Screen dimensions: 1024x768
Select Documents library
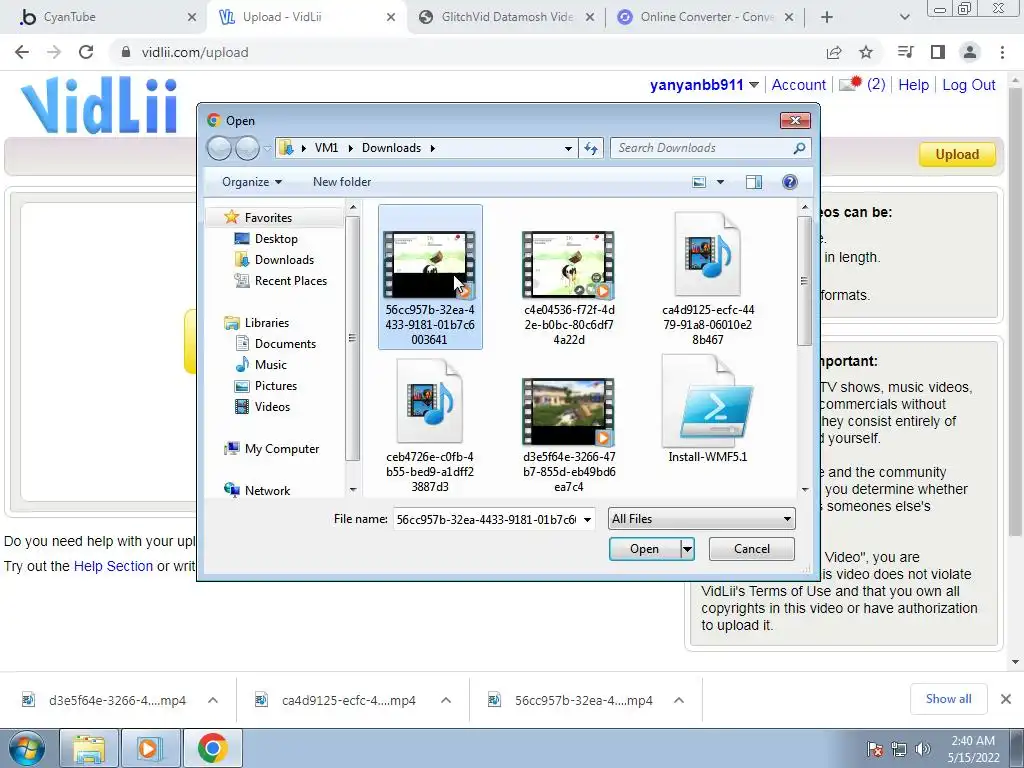(x=285, y=344)
